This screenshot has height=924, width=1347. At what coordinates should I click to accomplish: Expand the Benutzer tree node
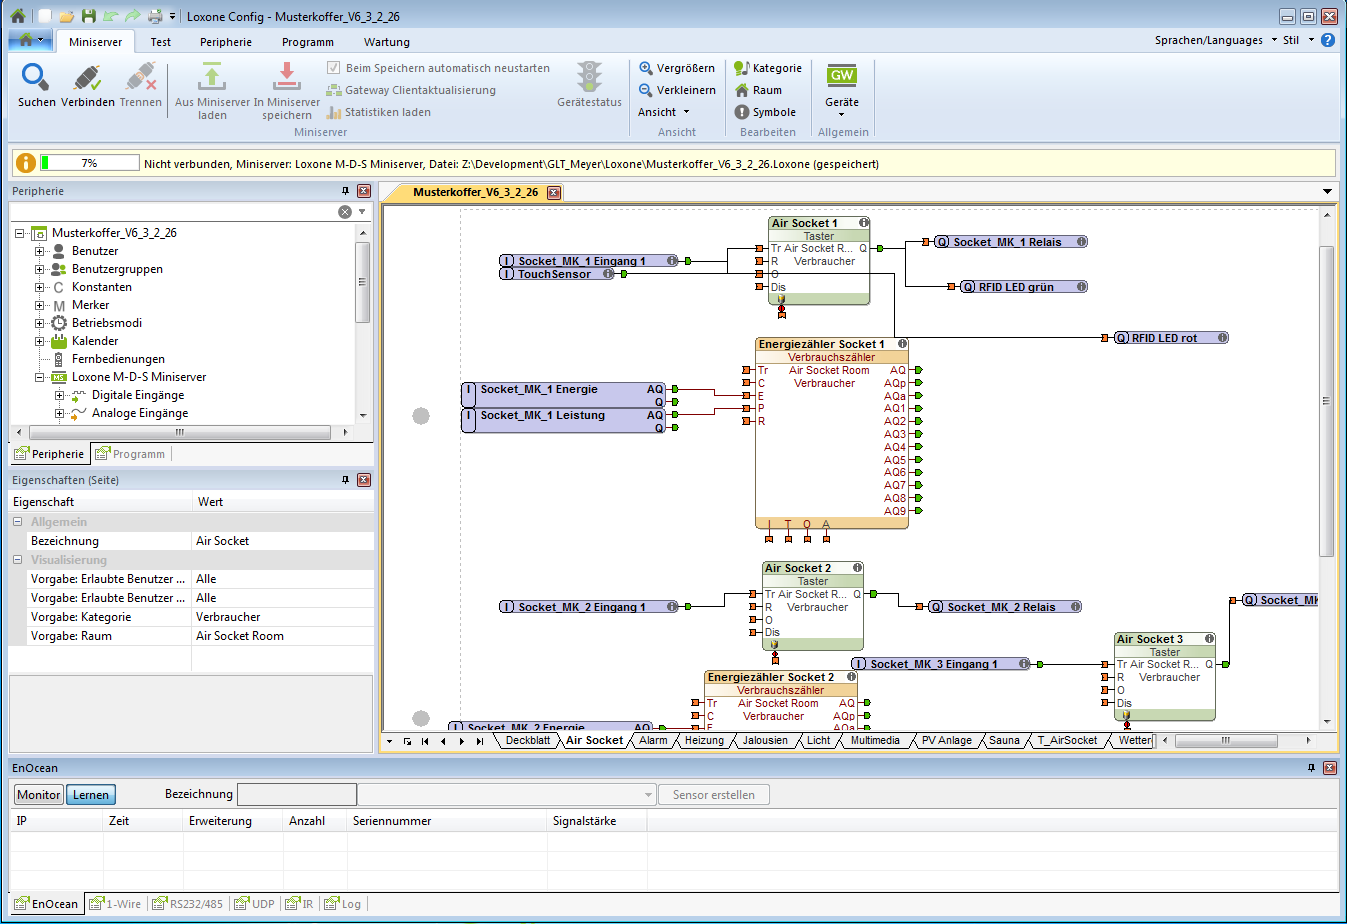pos(40,251)
